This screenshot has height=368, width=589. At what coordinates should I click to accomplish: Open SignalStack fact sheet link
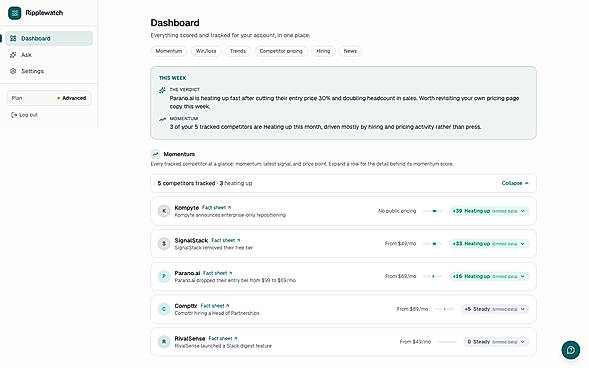pyautogui.click(x=226, y=240)
